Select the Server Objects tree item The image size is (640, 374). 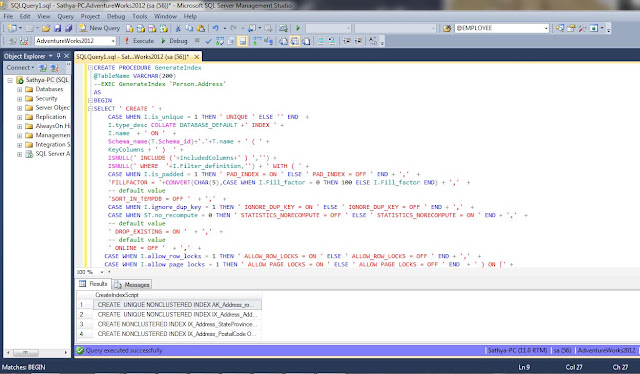(52, 108)
